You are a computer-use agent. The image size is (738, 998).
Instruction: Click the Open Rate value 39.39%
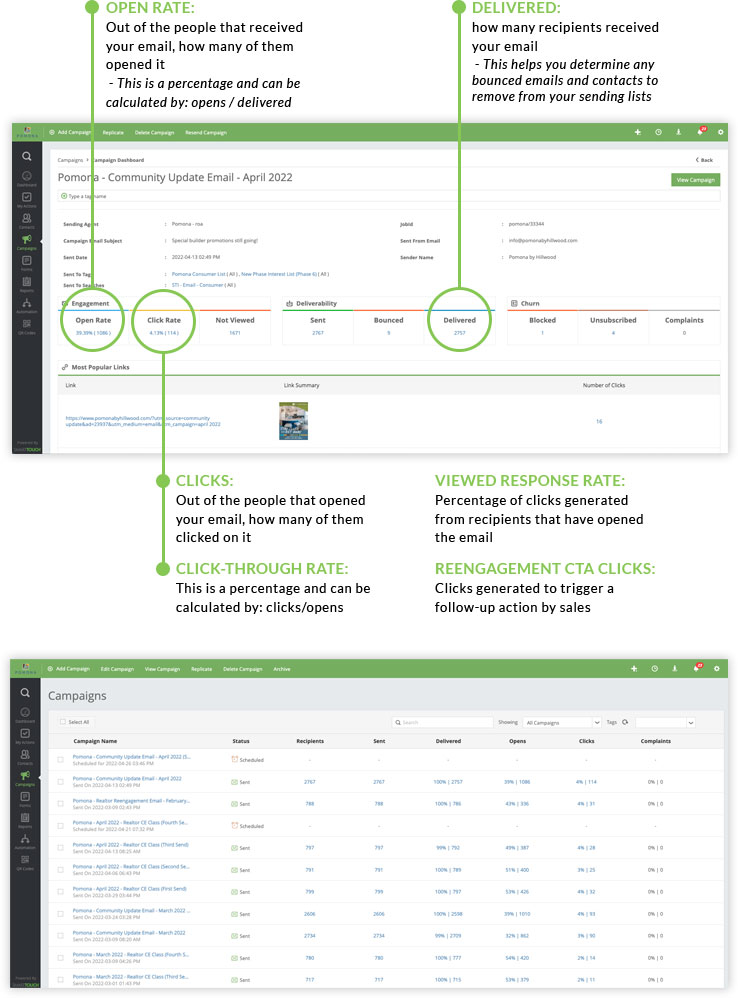(x=93, y=333)
